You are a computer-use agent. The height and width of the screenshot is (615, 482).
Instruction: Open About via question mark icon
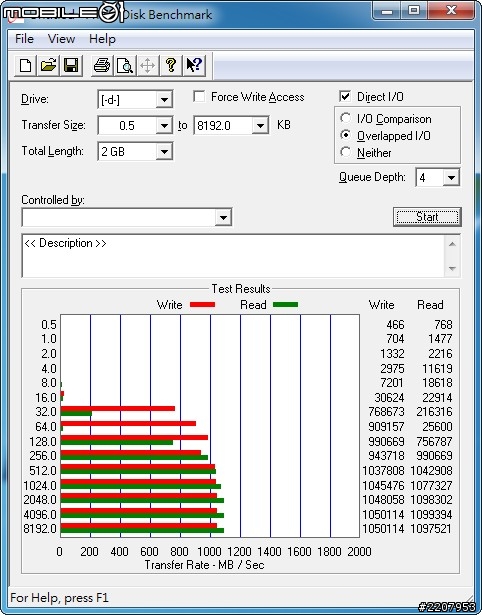(171, 65)
